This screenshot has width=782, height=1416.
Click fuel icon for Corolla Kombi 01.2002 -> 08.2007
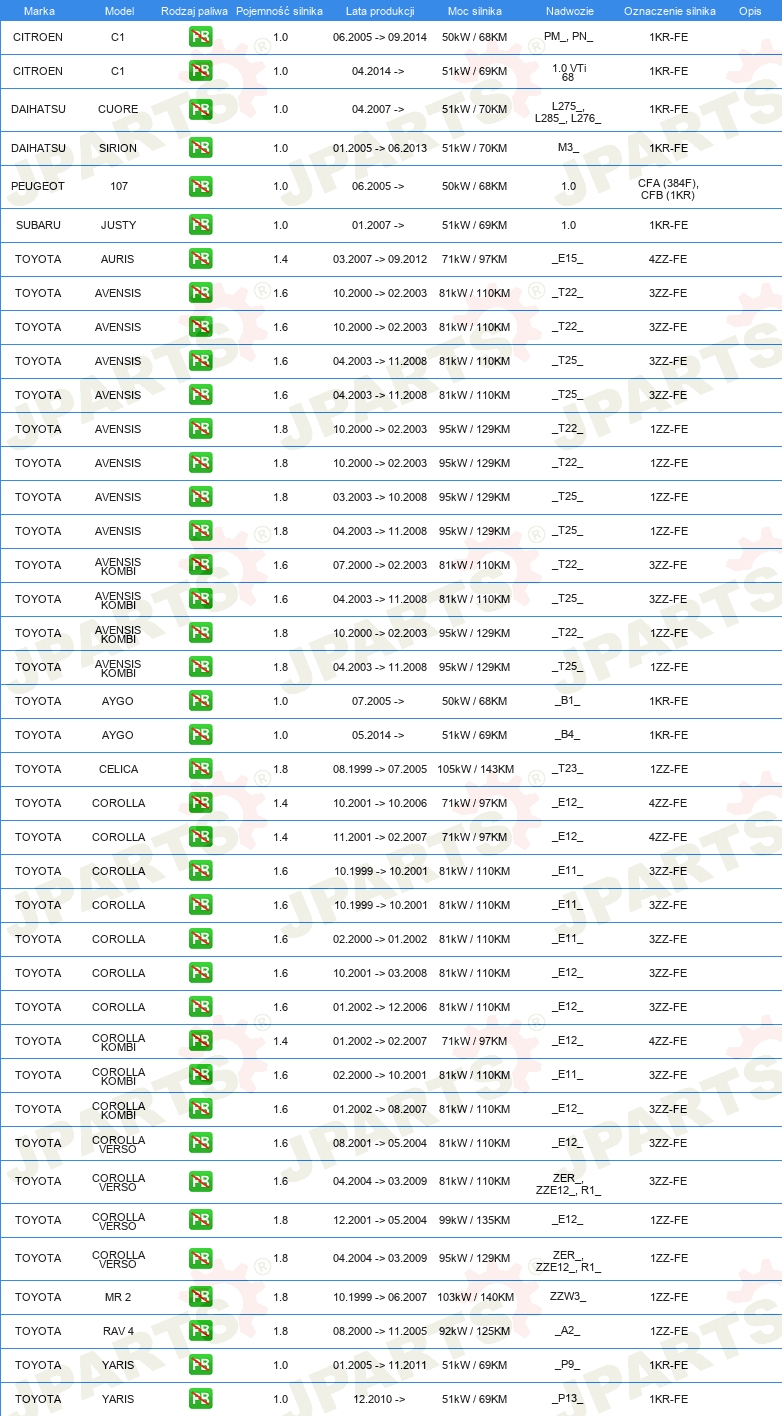pos(200,1109)
